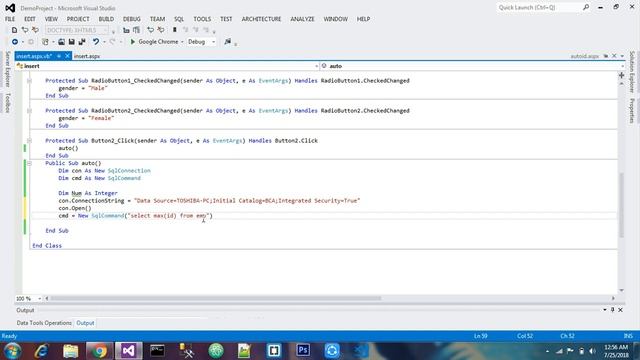
Task: Click the Navigate Backward blue arrow icon
Action: click(15, 42)
